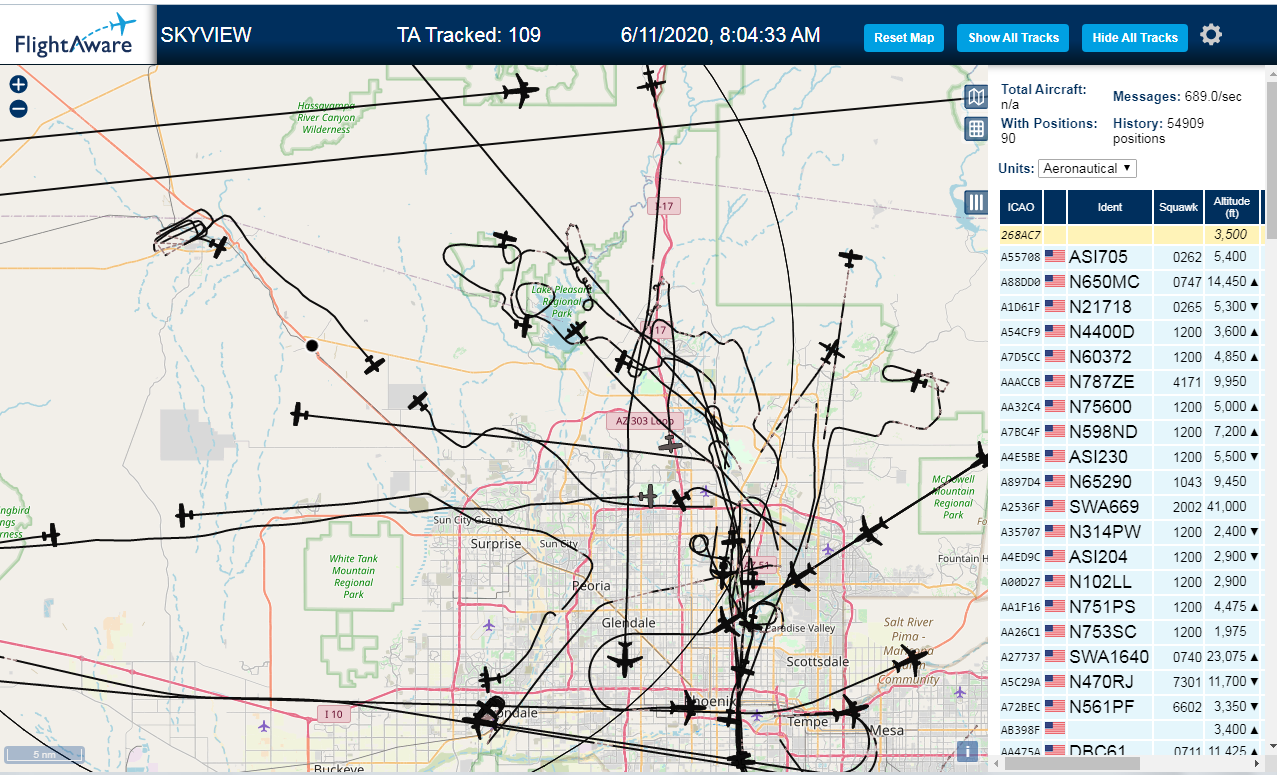The width and height of the screenshot is (1277, 775).
Task: Sort table by ICAO column header
Action: pyautogui.click(x=1021, y=207)
